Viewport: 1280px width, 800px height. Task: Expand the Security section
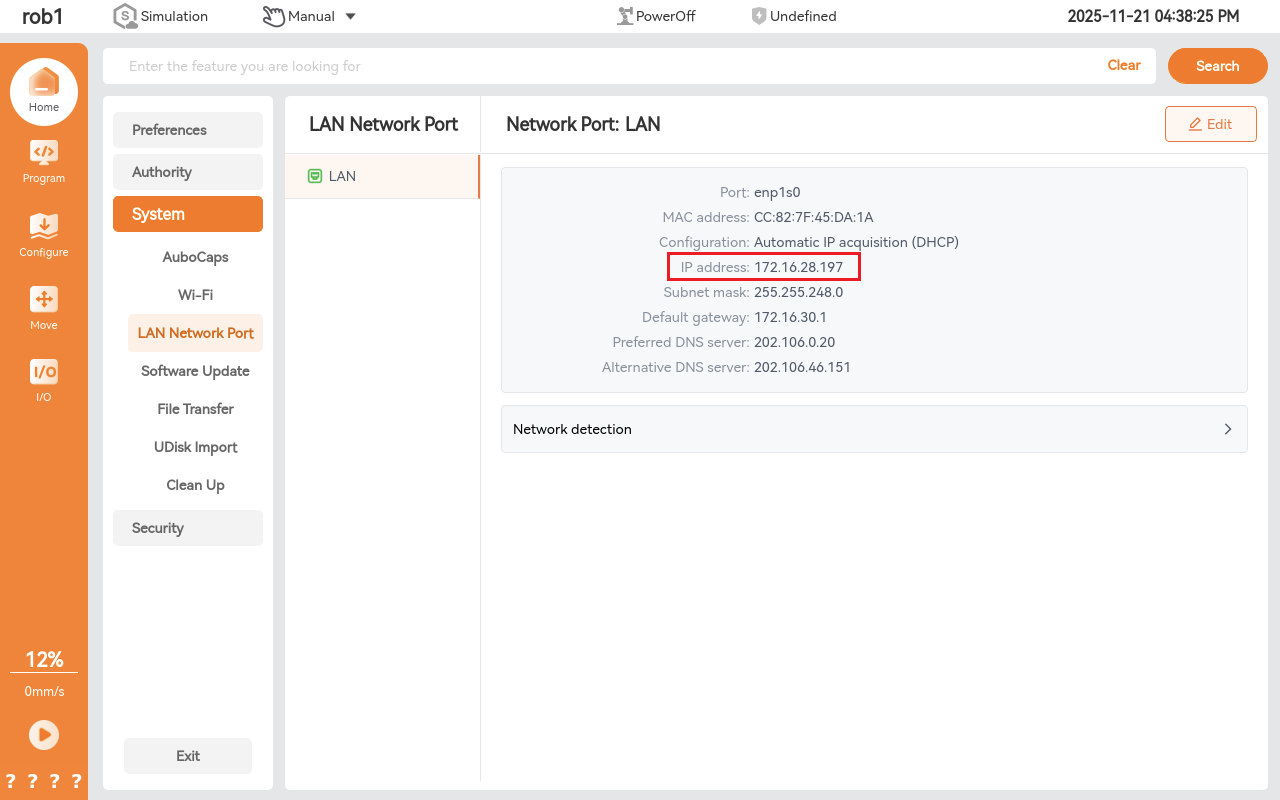point(188,528)
